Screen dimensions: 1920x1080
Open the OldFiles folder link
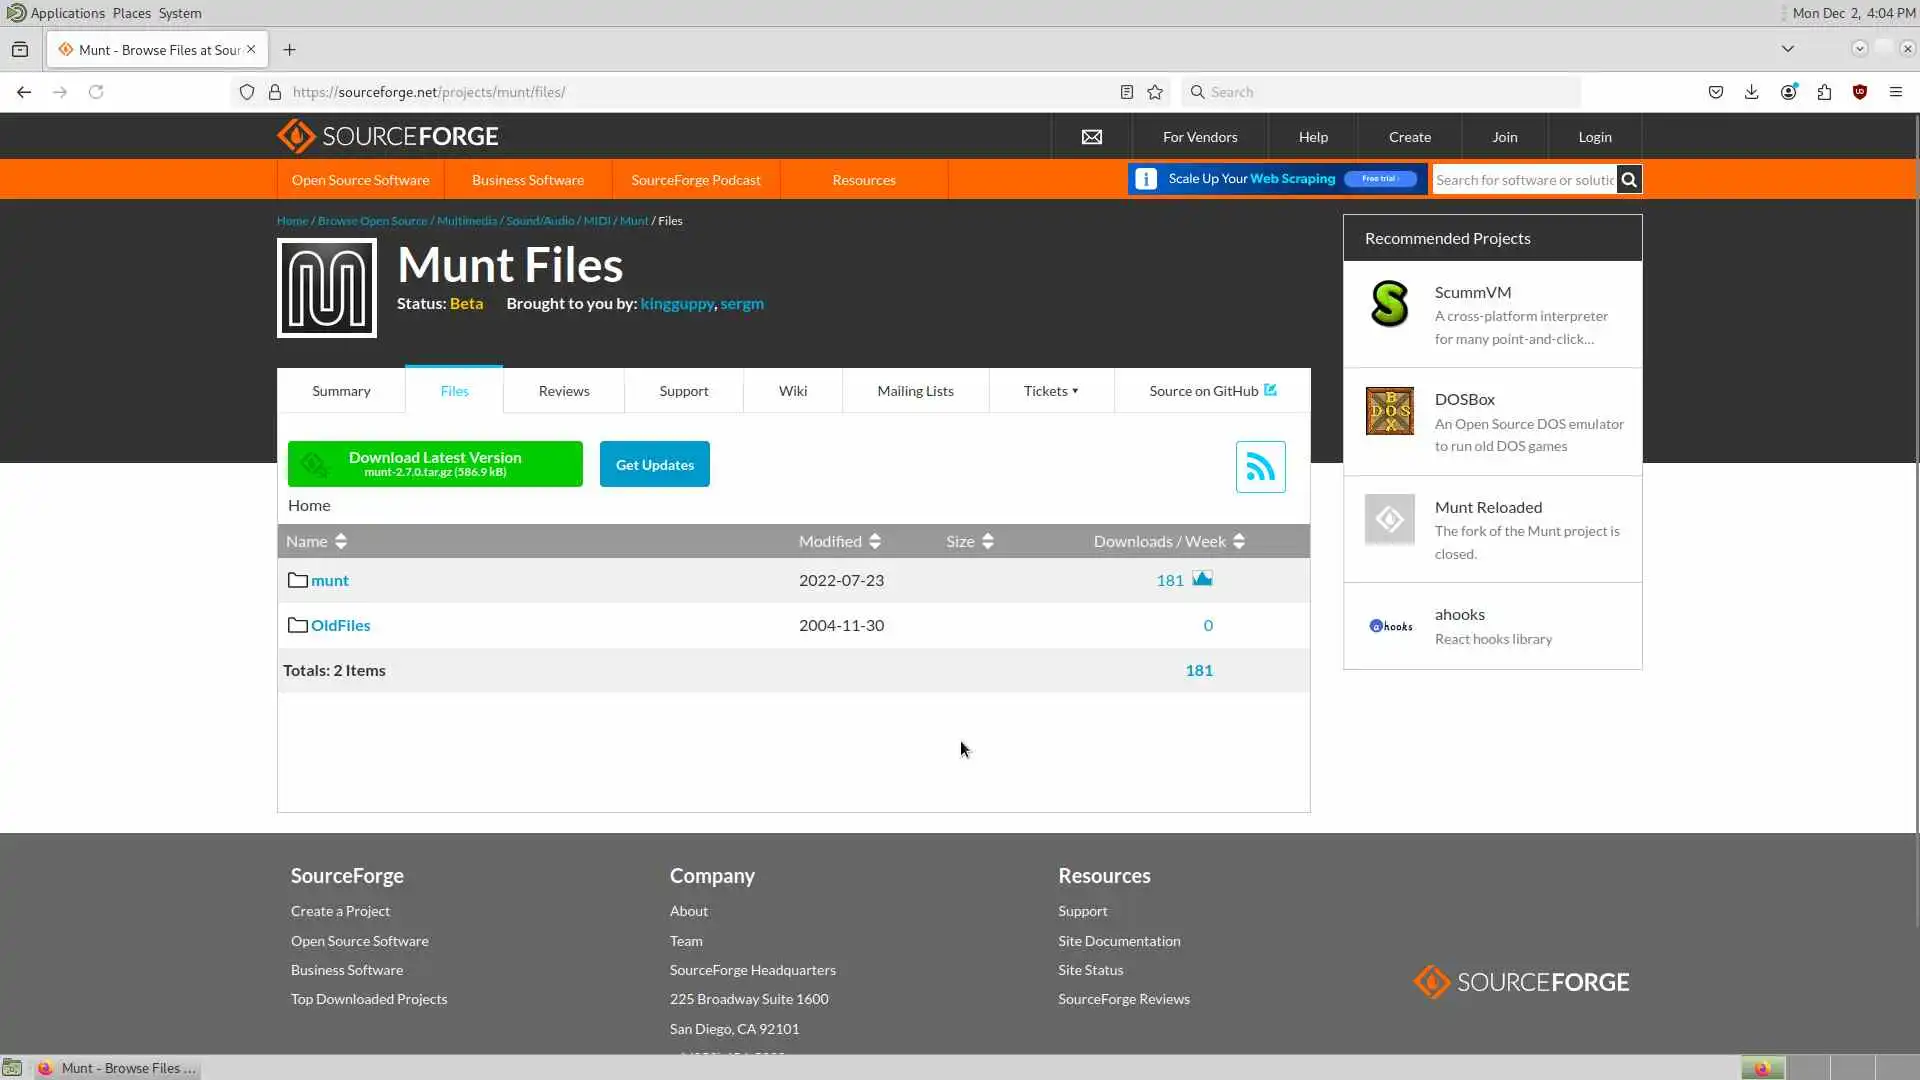(340, 625)
